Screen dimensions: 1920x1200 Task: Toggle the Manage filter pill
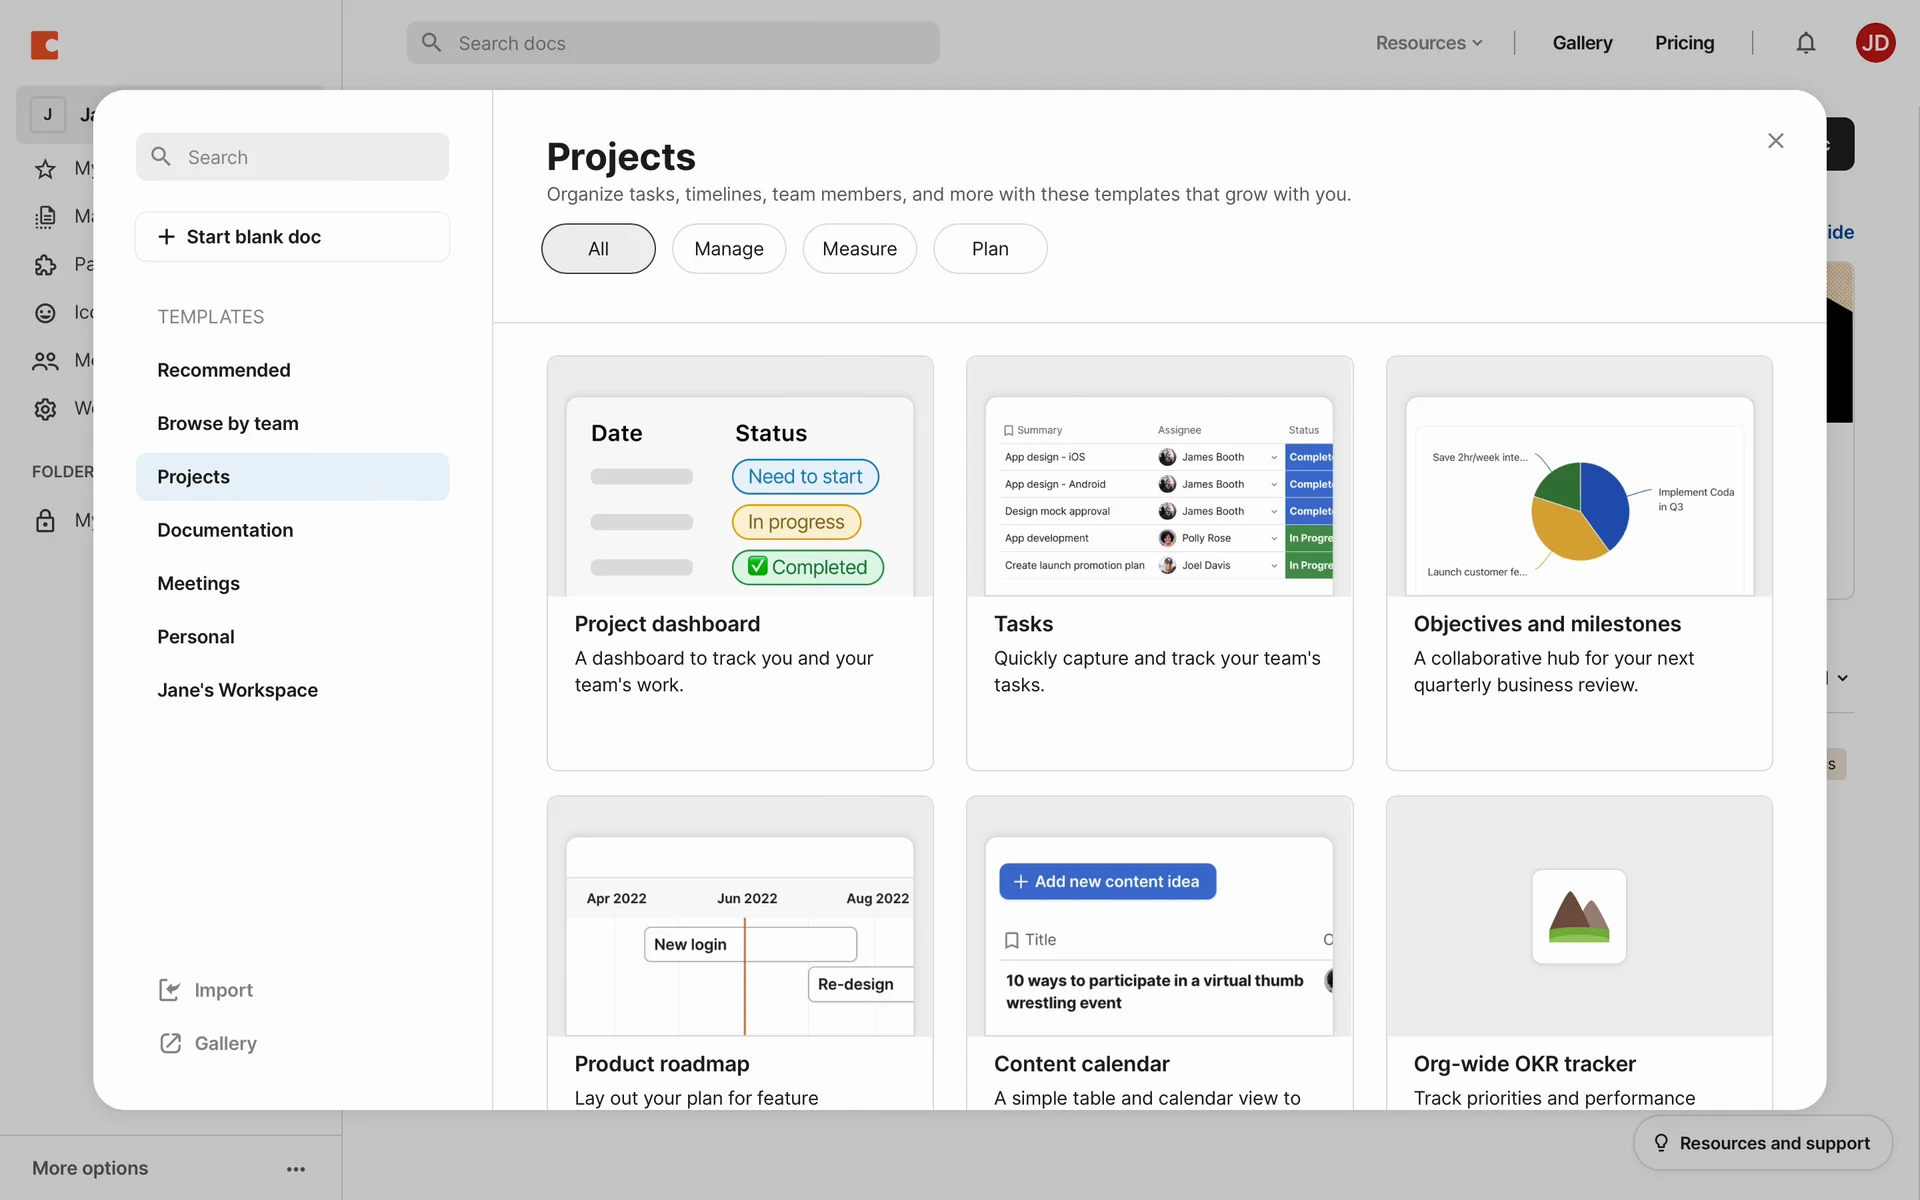tap(728, 249)
